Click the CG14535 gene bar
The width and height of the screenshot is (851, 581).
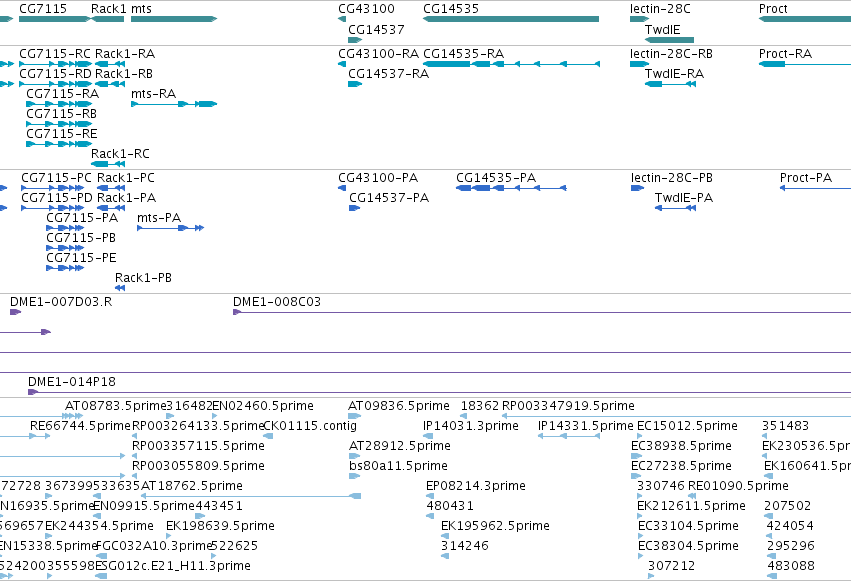(x=511, y=19)
